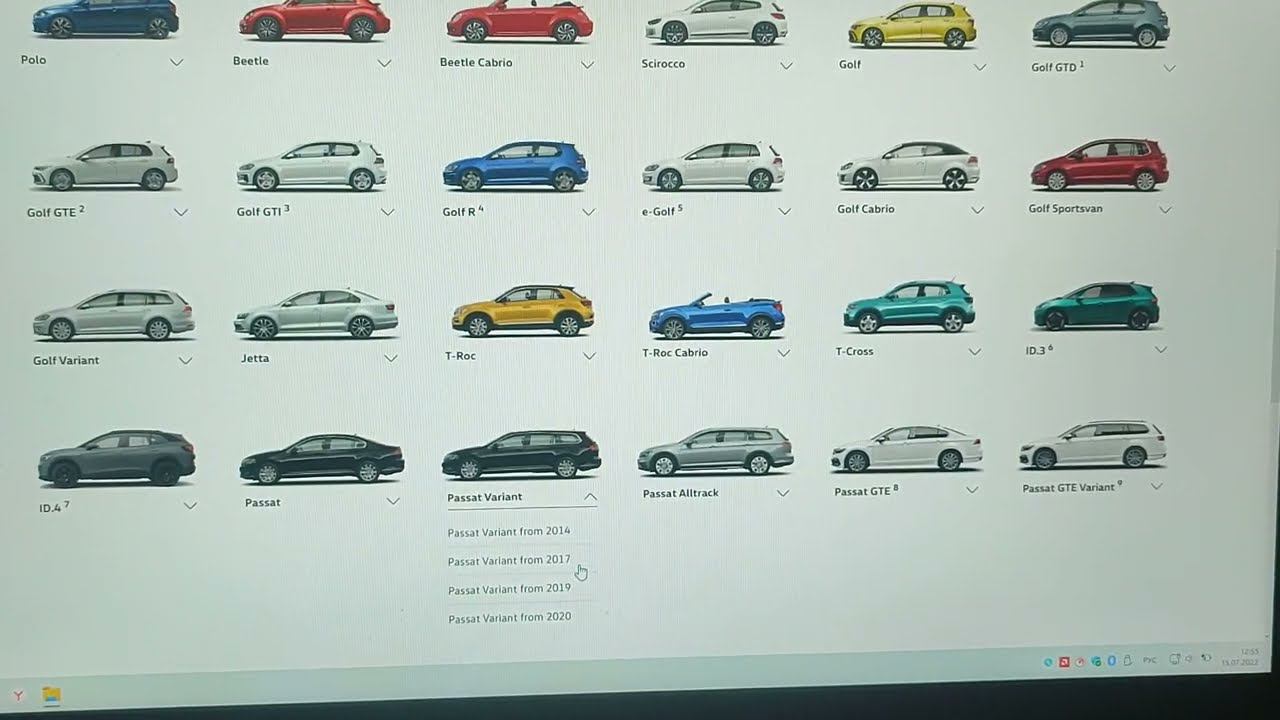Click the Golf GTE label
Image resolution: width=1280 pixels, height=720 pixels.
pos(56,212)
